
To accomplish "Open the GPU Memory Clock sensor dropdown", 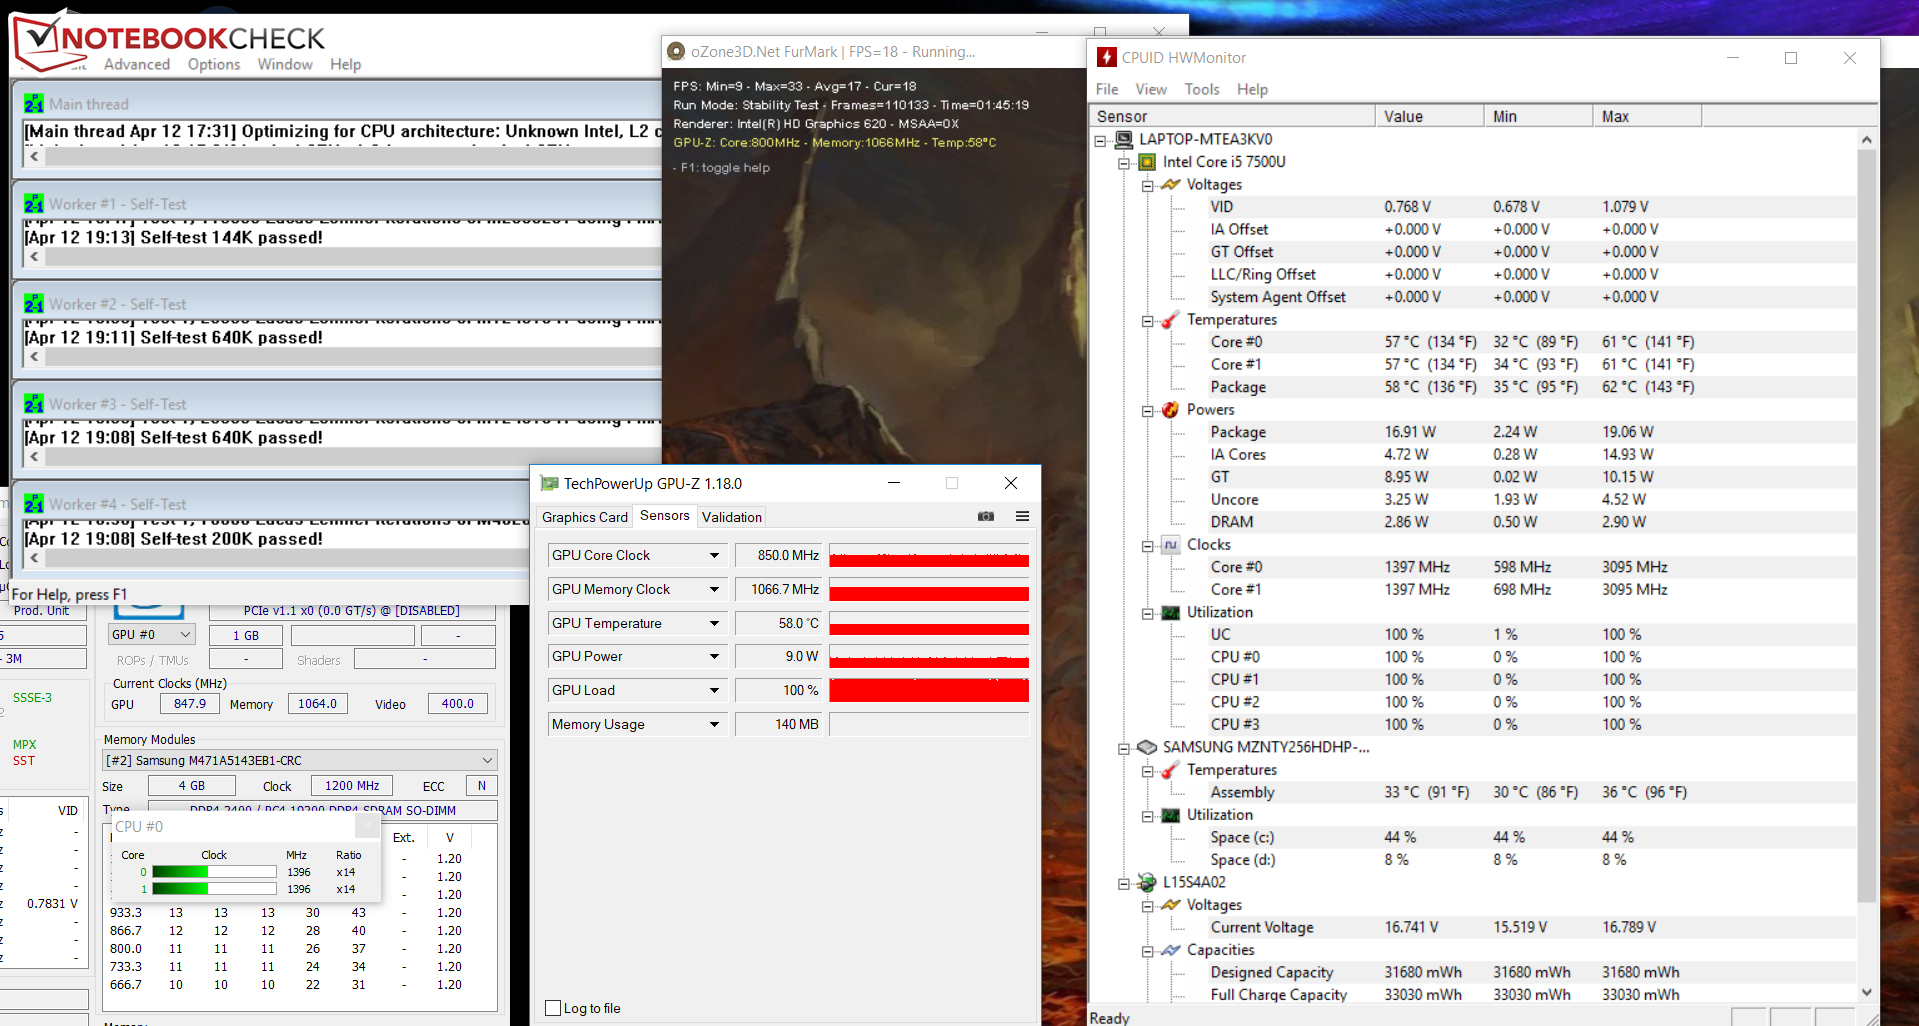I will coord(714,590).
